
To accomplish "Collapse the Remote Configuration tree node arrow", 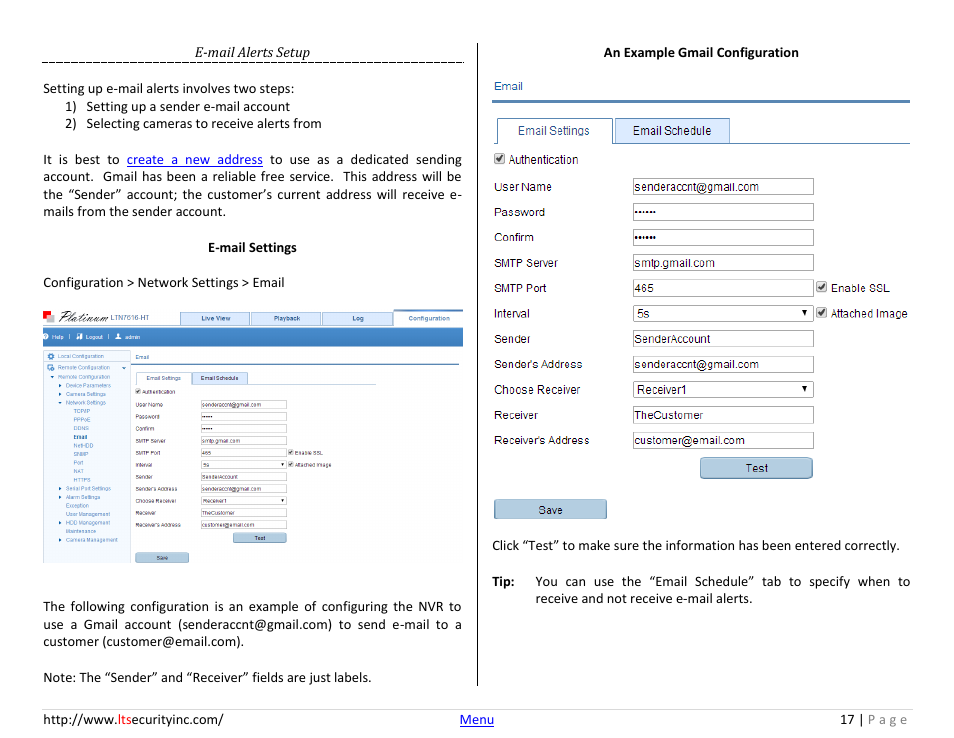I will point(52,377).
